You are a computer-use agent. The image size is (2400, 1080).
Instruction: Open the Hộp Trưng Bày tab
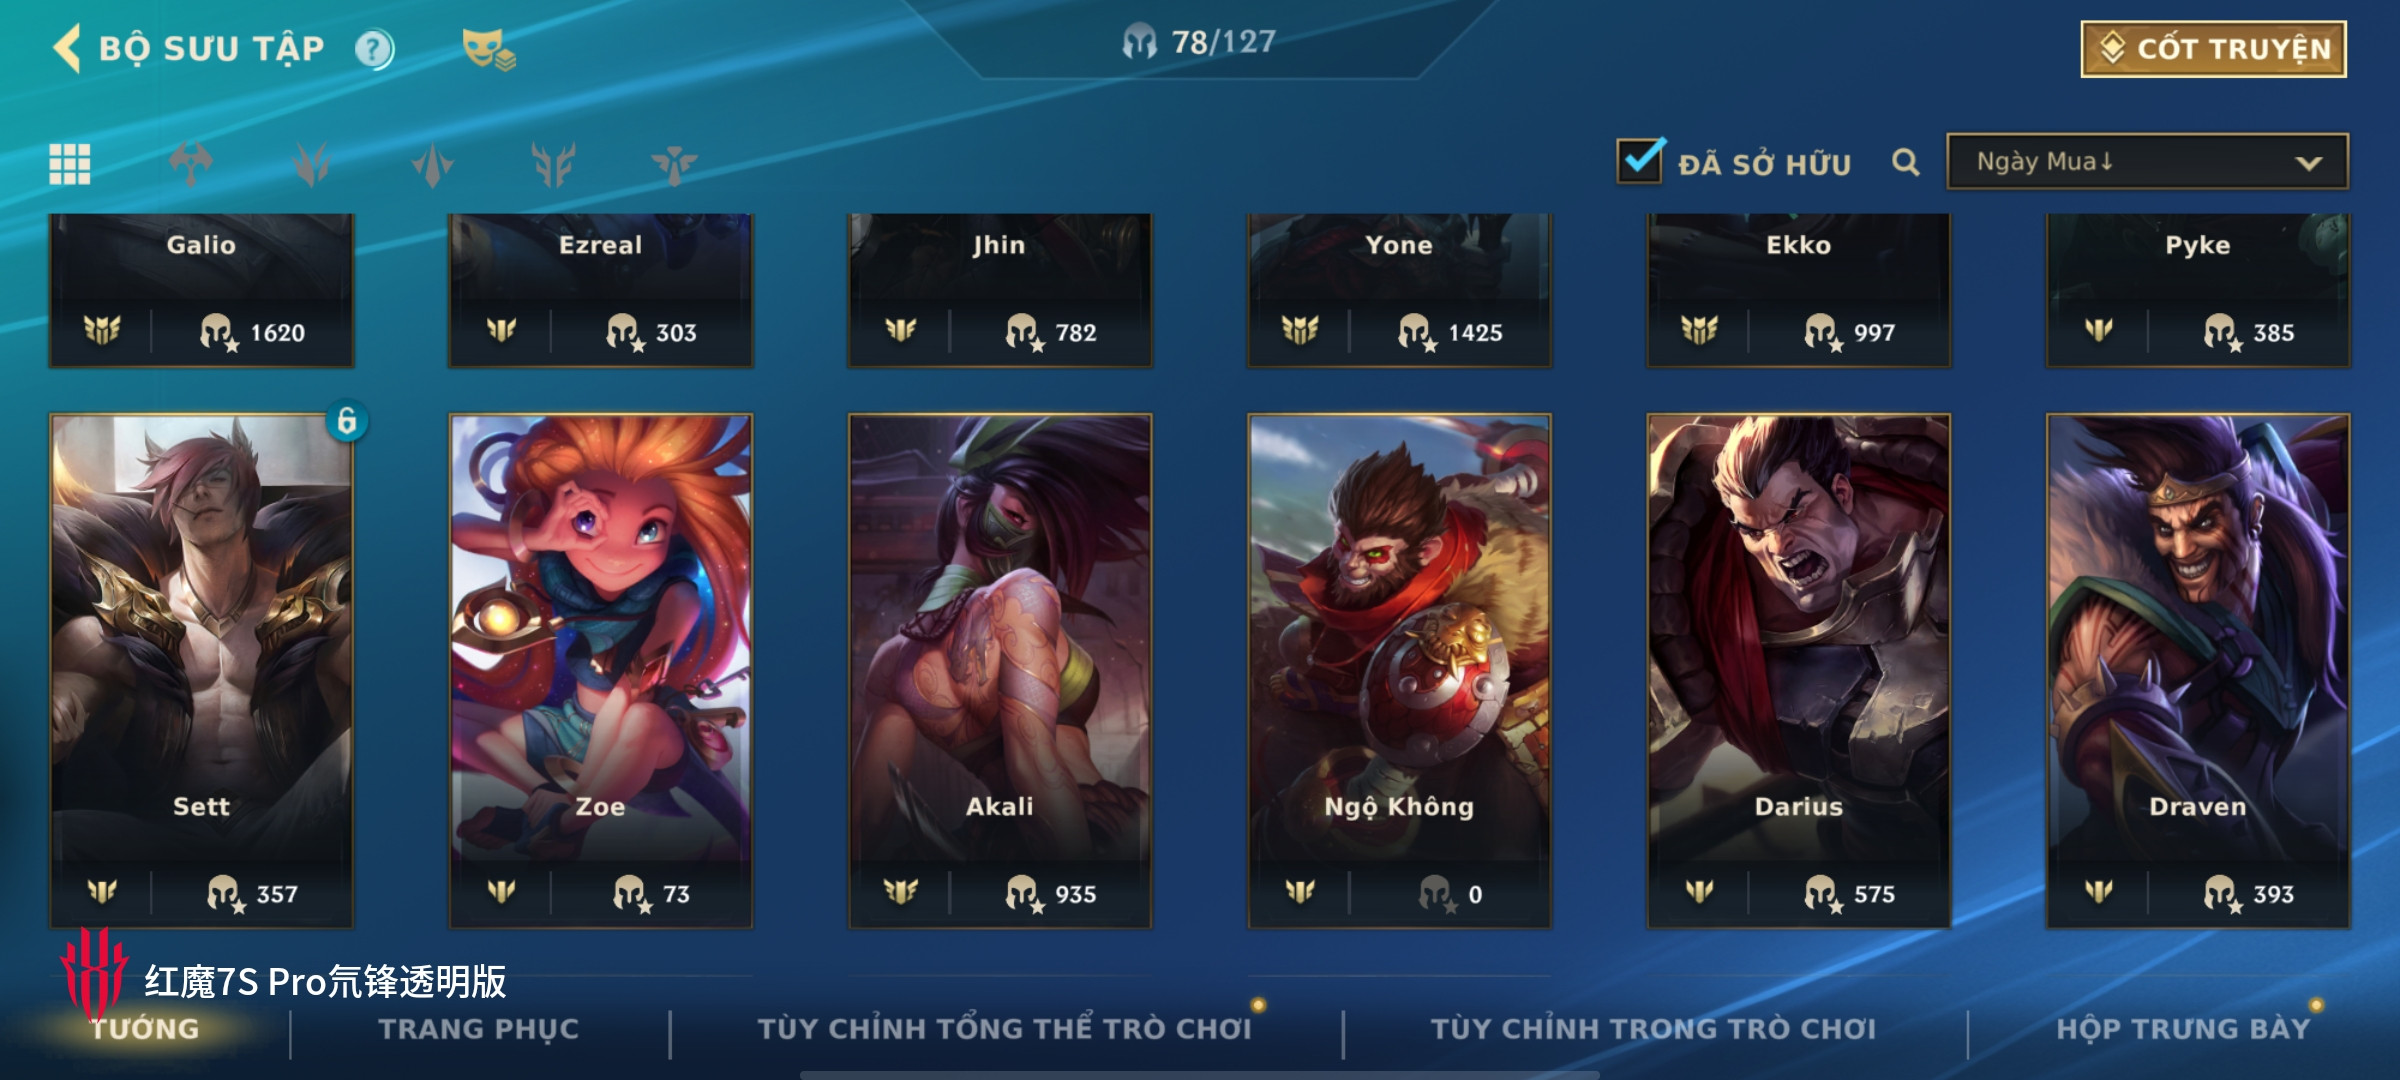2184,1029
